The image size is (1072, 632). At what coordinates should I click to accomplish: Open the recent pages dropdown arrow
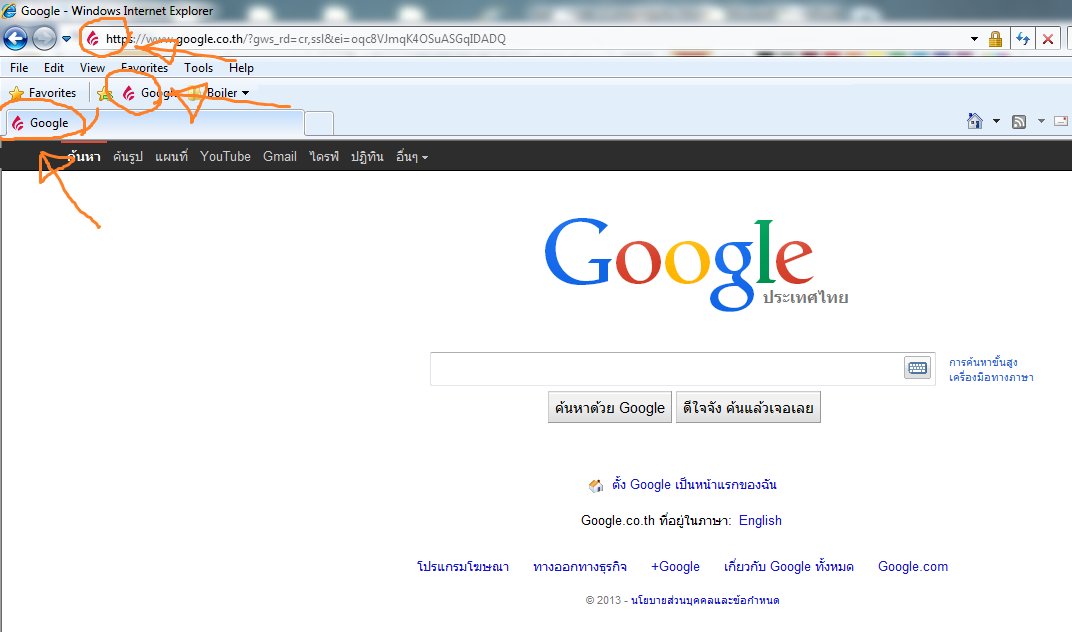click(66, 39)
